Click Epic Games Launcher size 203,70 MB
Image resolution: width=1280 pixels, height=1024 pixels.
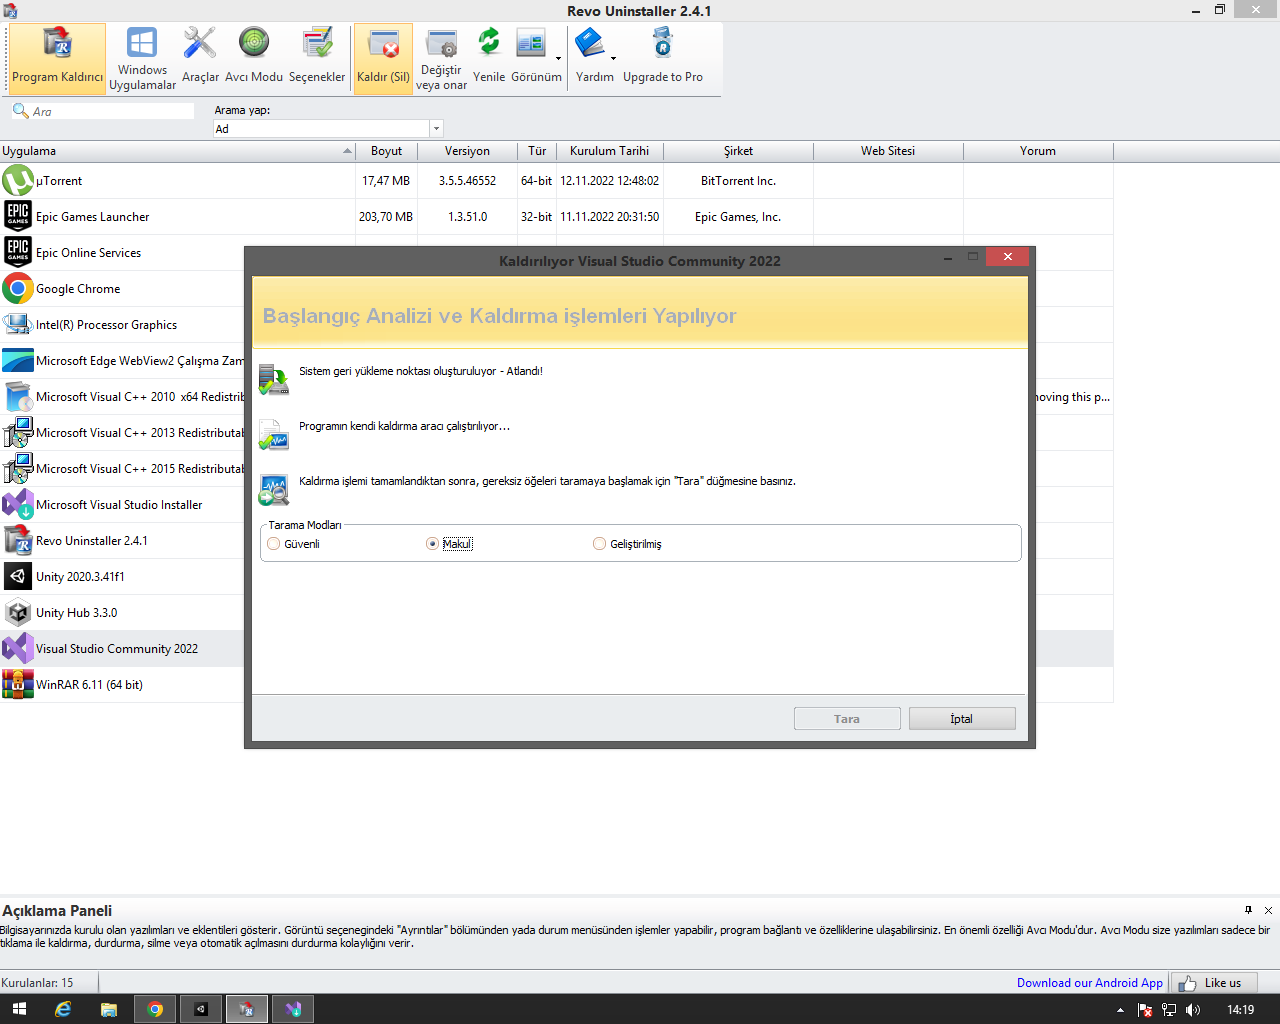386,217
